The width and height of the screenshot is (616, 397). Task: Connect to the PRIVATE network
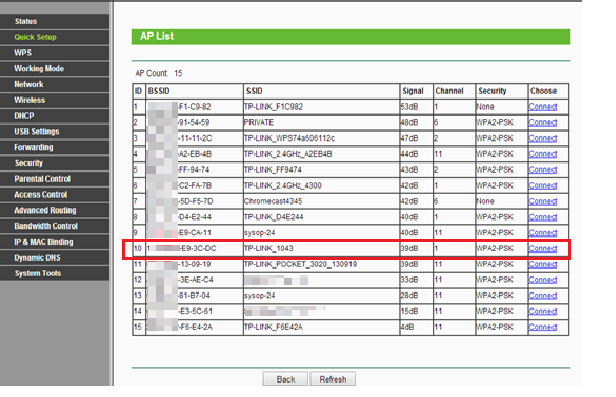pyautogui.click(x=543, y=123)
